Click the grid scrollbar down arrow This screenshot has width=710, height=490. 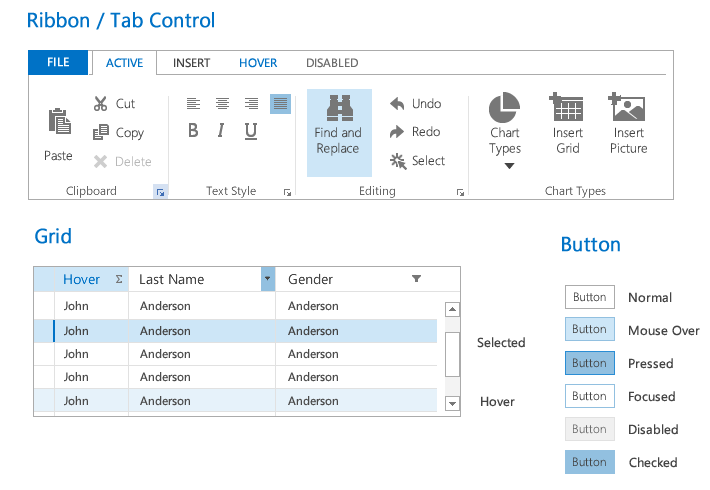coord(452,403)
